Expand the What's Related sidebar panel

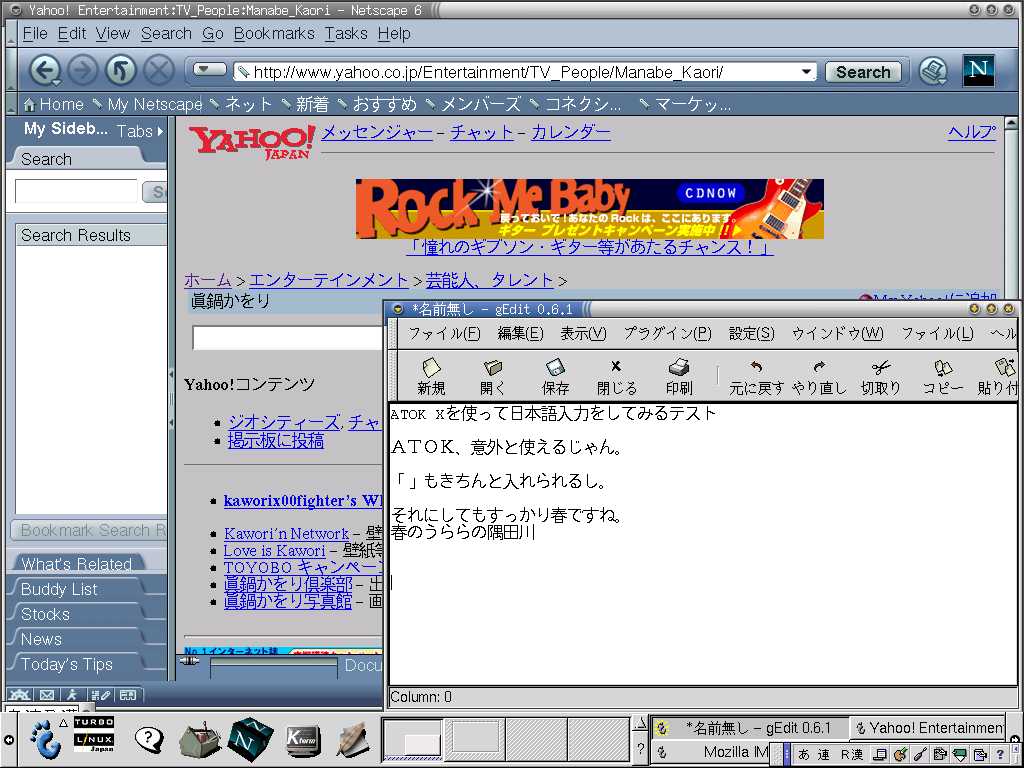click(76, 564)
